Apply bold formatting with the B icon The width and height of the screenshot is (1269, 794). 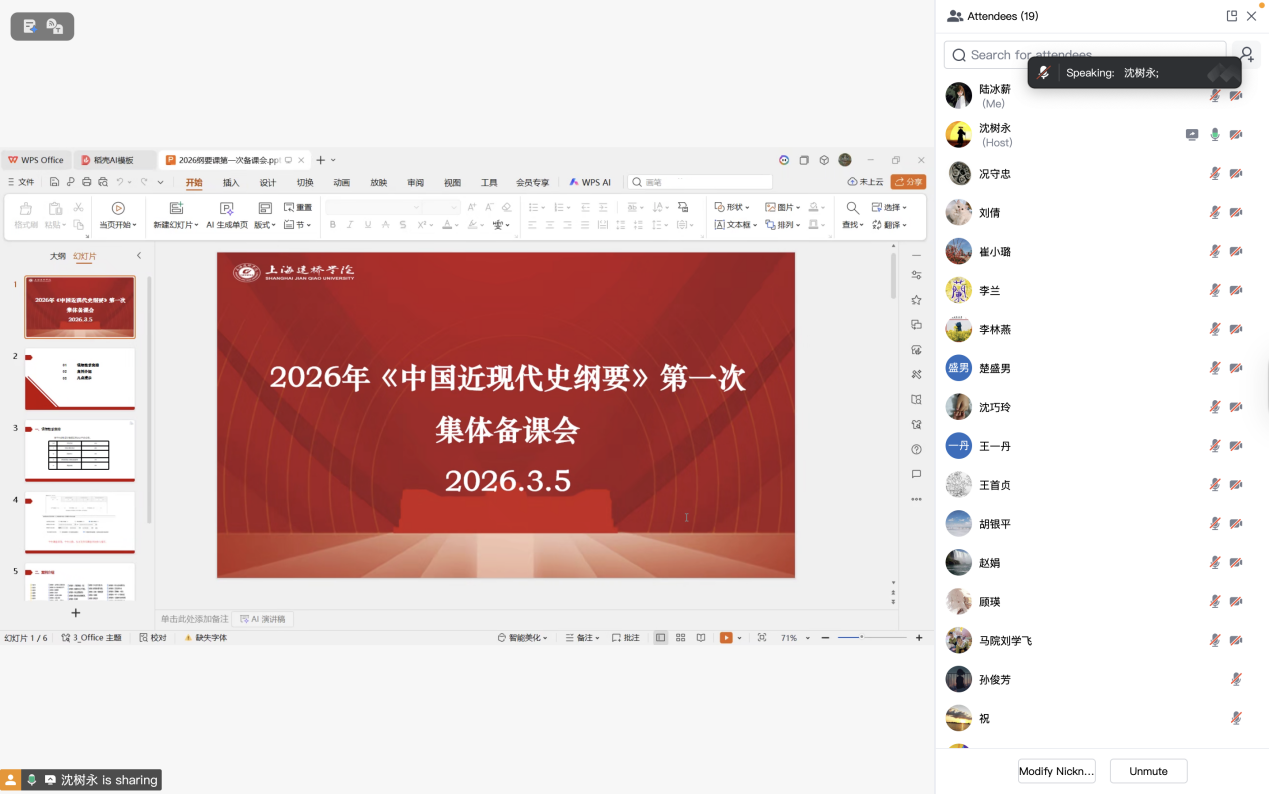(x=333, y=225)
